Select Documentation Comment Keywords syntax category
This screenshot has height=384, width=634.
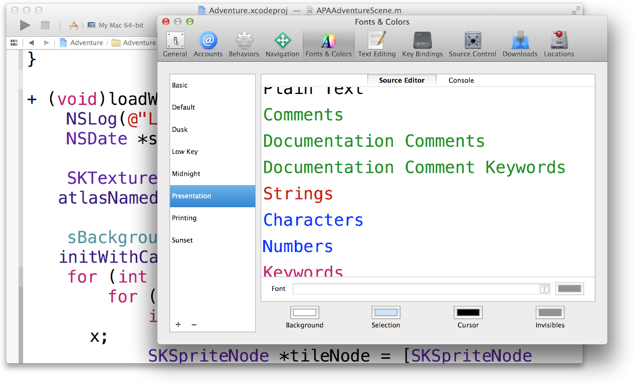414,167
